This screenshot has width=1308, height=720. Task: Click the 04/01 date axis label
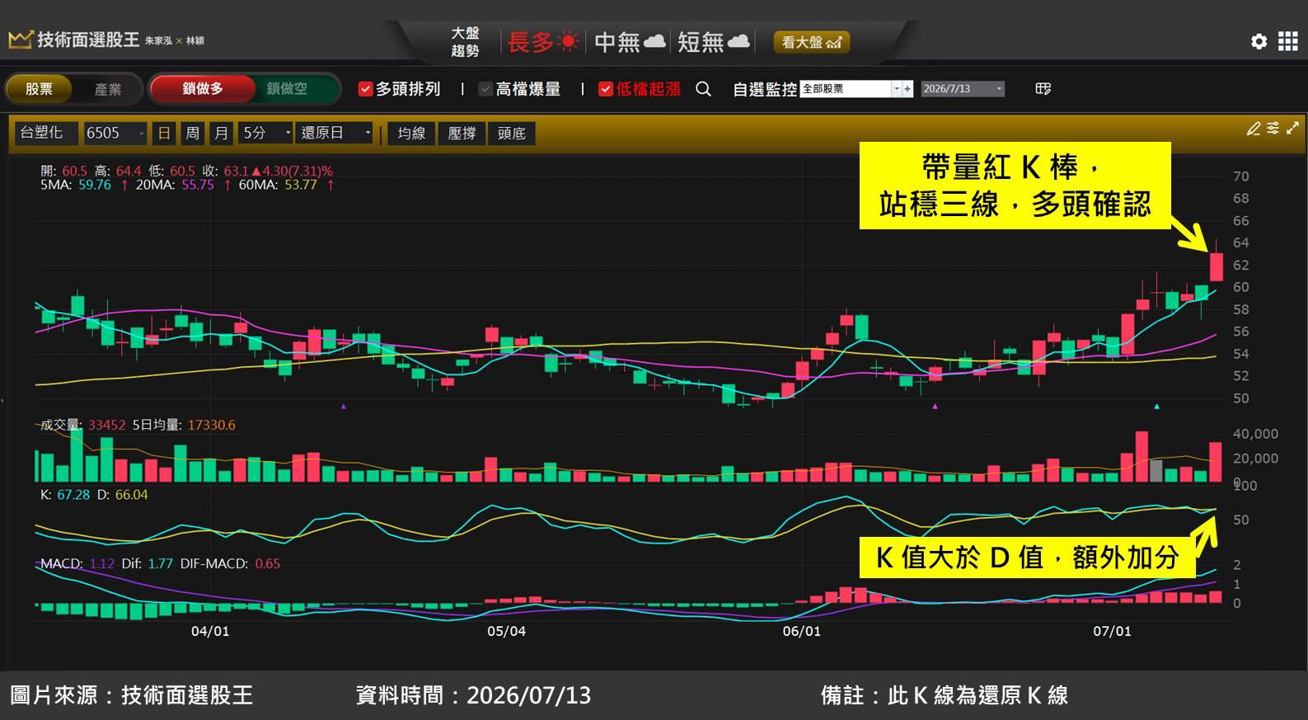click(210, 631)
